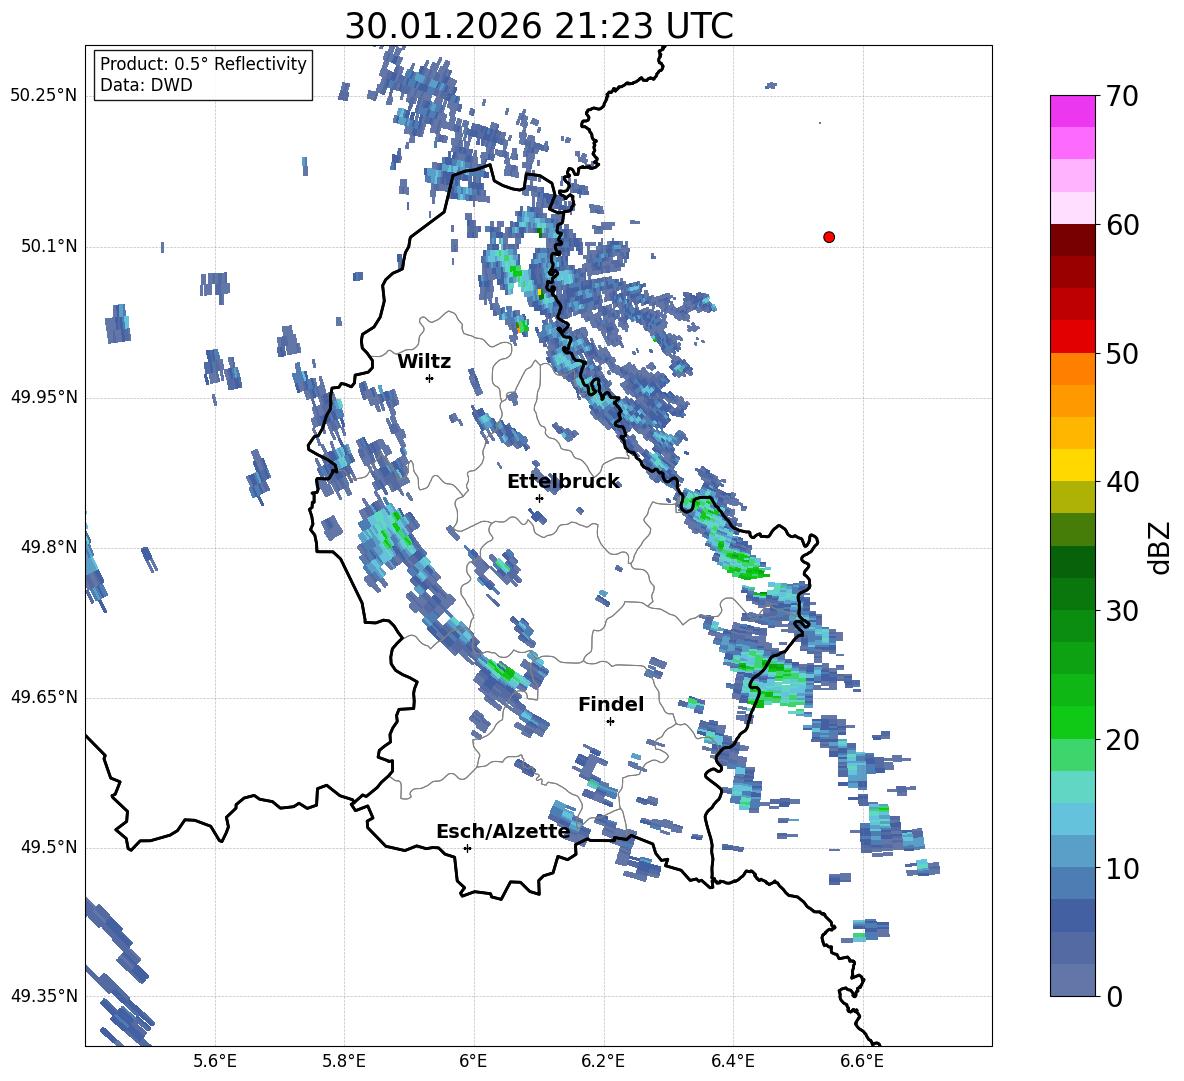Click the title 30.01.2026 21:23 UTC

tap(539, 26)
